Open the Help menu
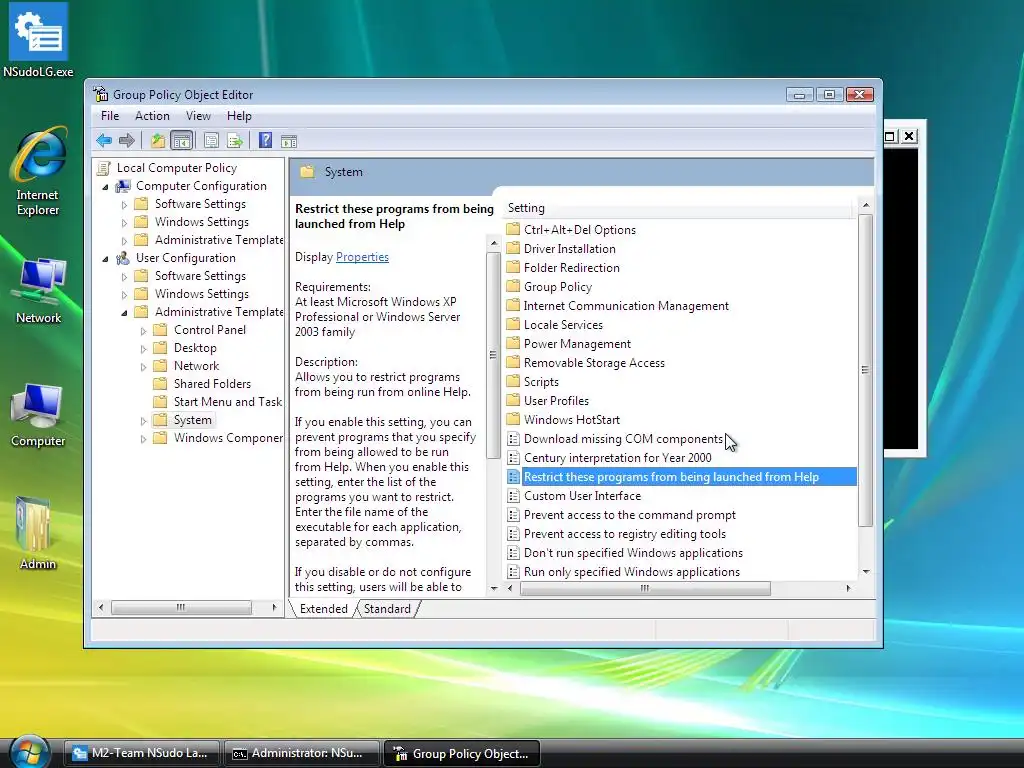This screenshot has height=768, width=1024. pyautogui.click(x=239, y=116)
